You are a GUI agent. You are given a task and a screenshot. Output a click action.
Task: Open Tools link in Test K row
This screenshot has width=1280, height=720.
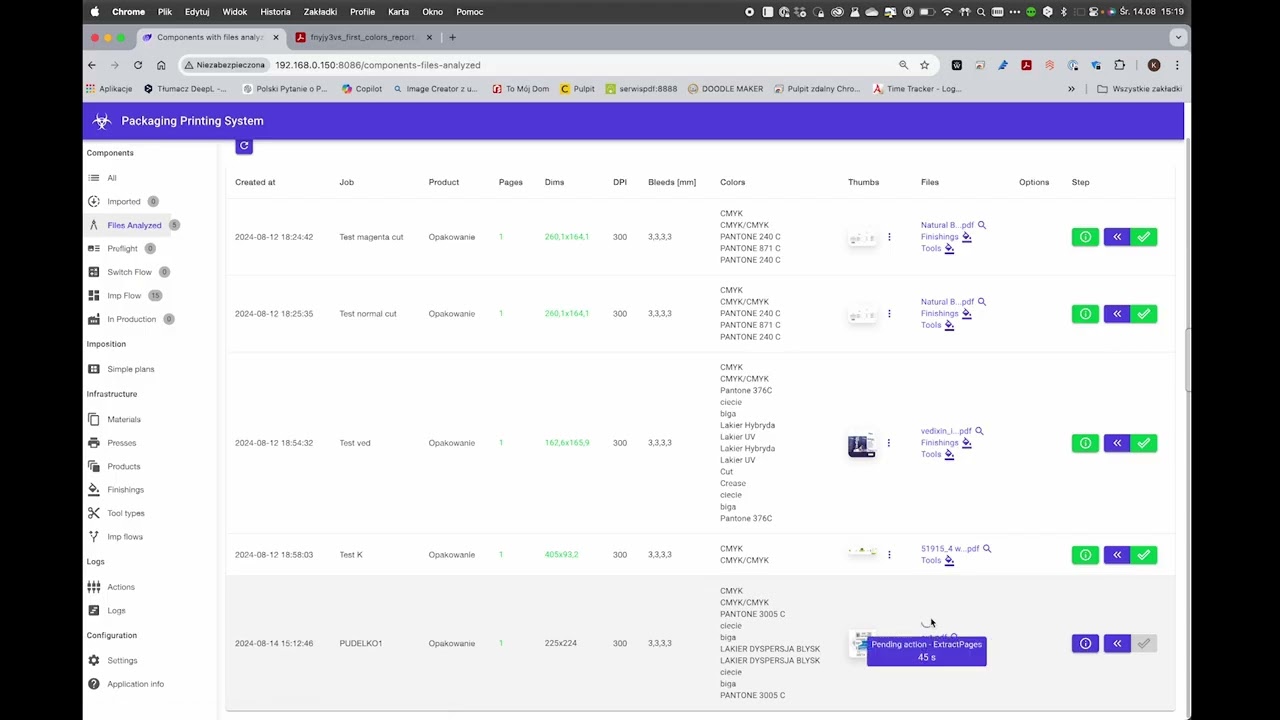point(931,560)
